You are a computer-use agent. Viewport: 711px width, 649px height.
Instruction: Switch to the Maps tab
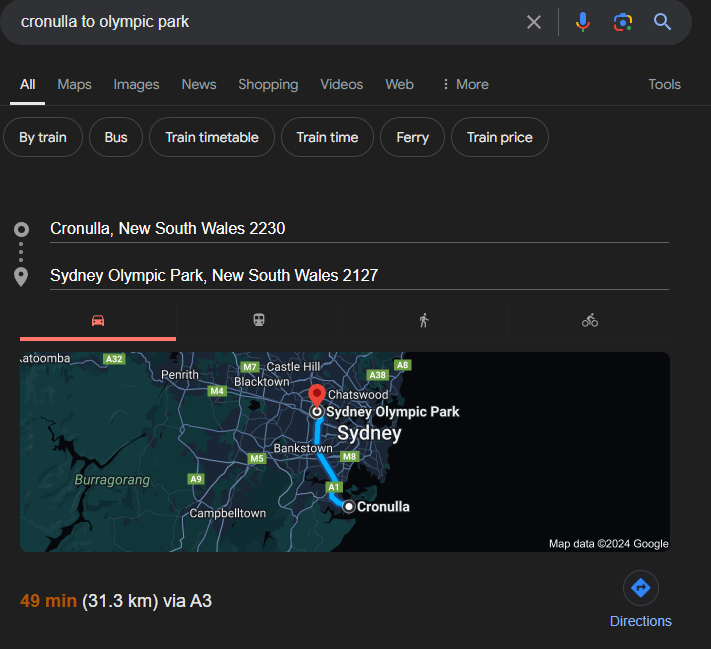click(74, 84)
